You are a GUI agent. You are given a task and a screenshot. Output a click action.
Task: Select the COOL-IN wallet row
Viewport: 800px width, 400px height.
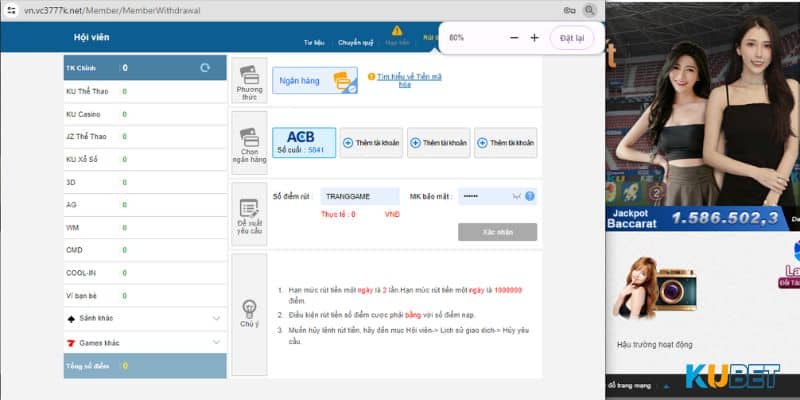pyautogui.click(x=145, y=273)
